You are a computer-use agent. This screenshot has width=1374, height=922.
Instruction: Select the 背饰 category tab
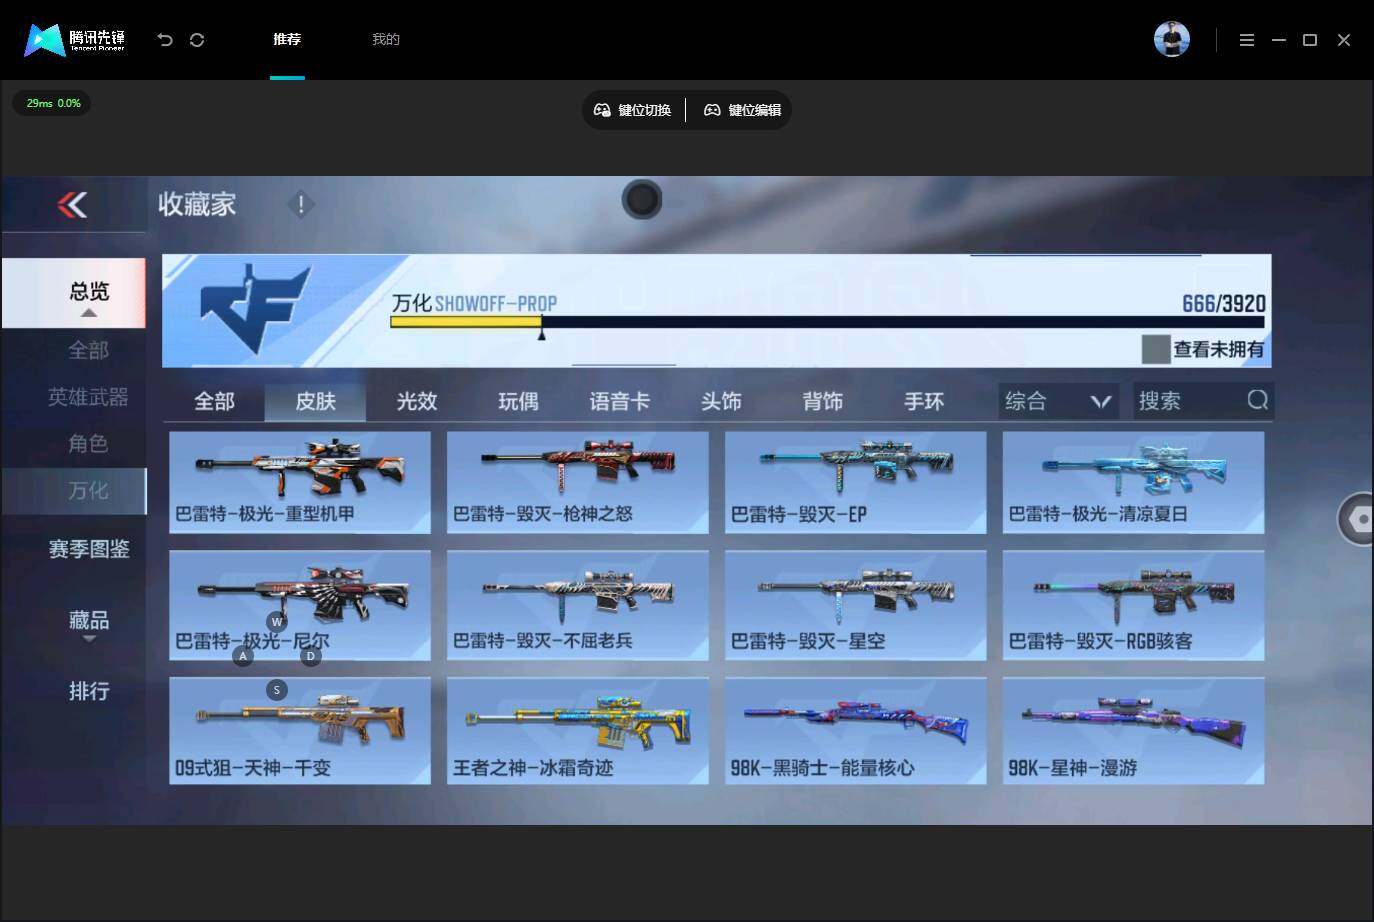[822, 401]
